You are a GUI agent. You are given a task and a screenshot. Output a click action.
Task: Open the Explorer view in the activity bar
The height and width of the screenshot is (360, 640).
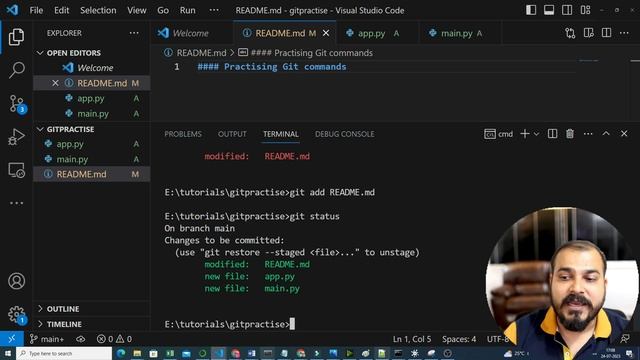pyautogui.click(x=16, y=37)
